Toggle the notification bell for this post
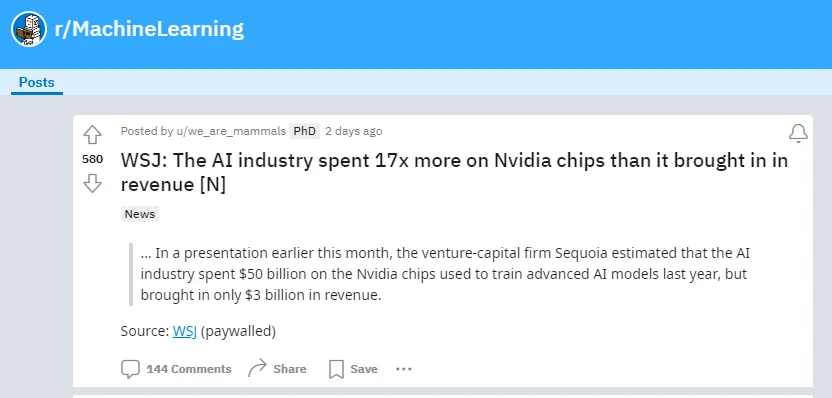This screenshot has height=398, width=832. [798, 134]
